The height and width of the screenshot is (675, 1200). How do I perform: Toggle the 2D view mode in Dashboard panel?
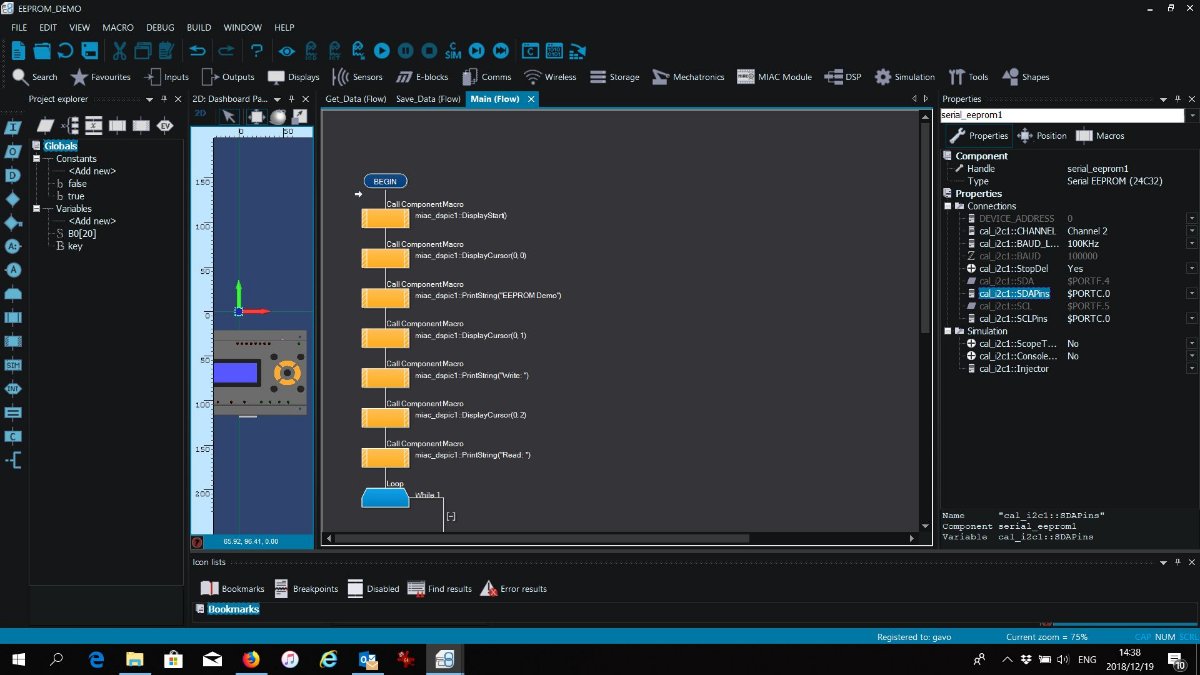point(200,115)
